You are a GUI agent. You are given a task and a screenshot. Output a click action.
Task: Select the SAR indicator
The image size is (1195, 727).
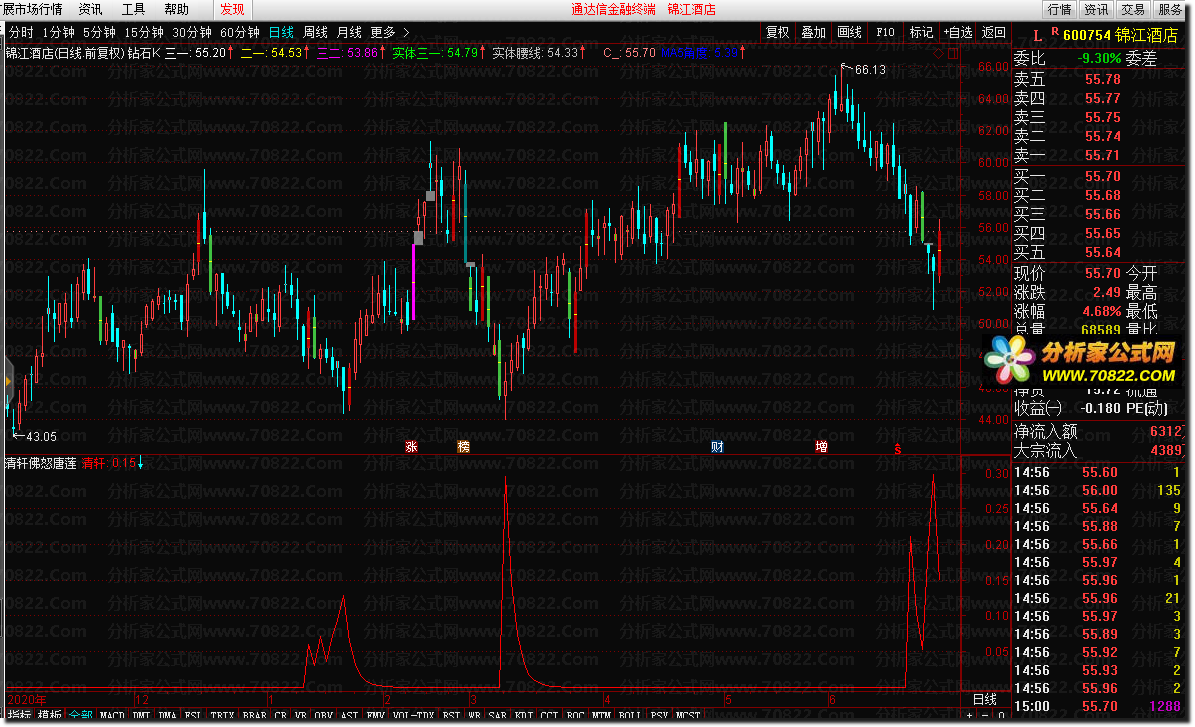498,715
